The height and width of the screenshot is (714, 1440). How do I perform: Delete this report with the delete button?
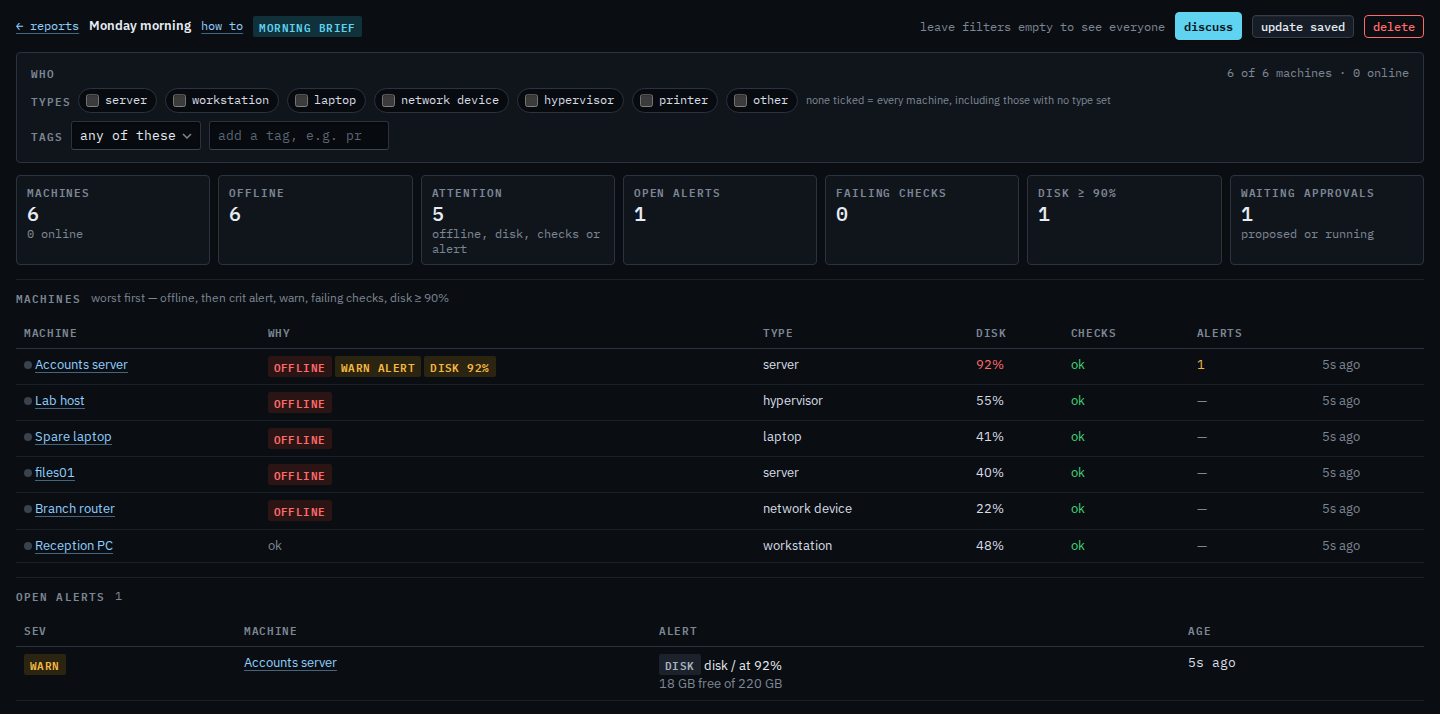tap(1394, 27)
